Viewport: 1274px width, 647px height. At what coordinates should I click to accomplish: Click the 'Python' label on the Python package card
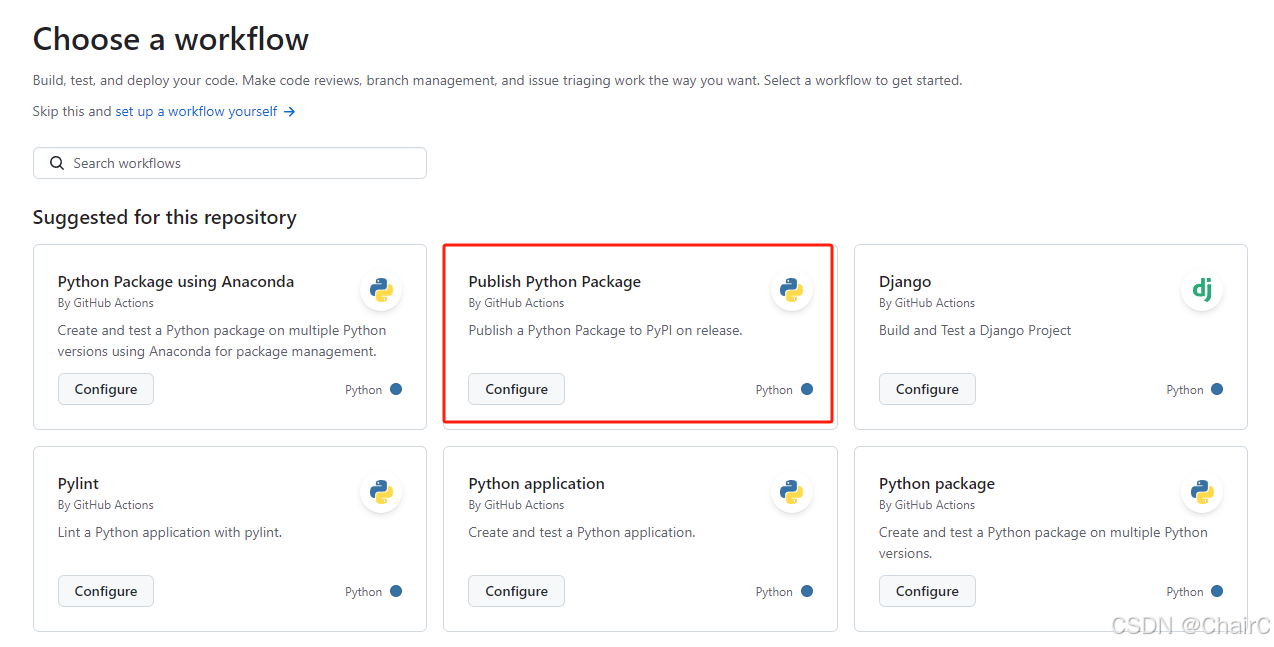pos(1185,592)
